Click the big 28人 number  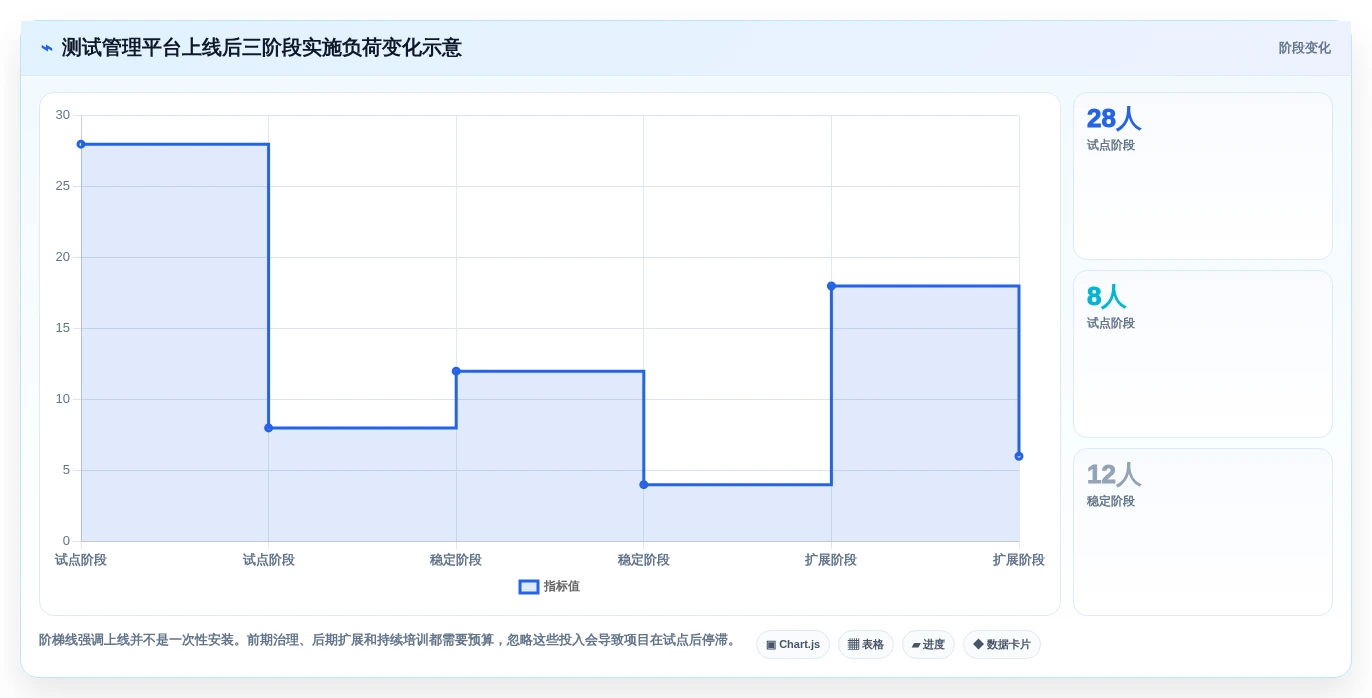[1113, 119]
